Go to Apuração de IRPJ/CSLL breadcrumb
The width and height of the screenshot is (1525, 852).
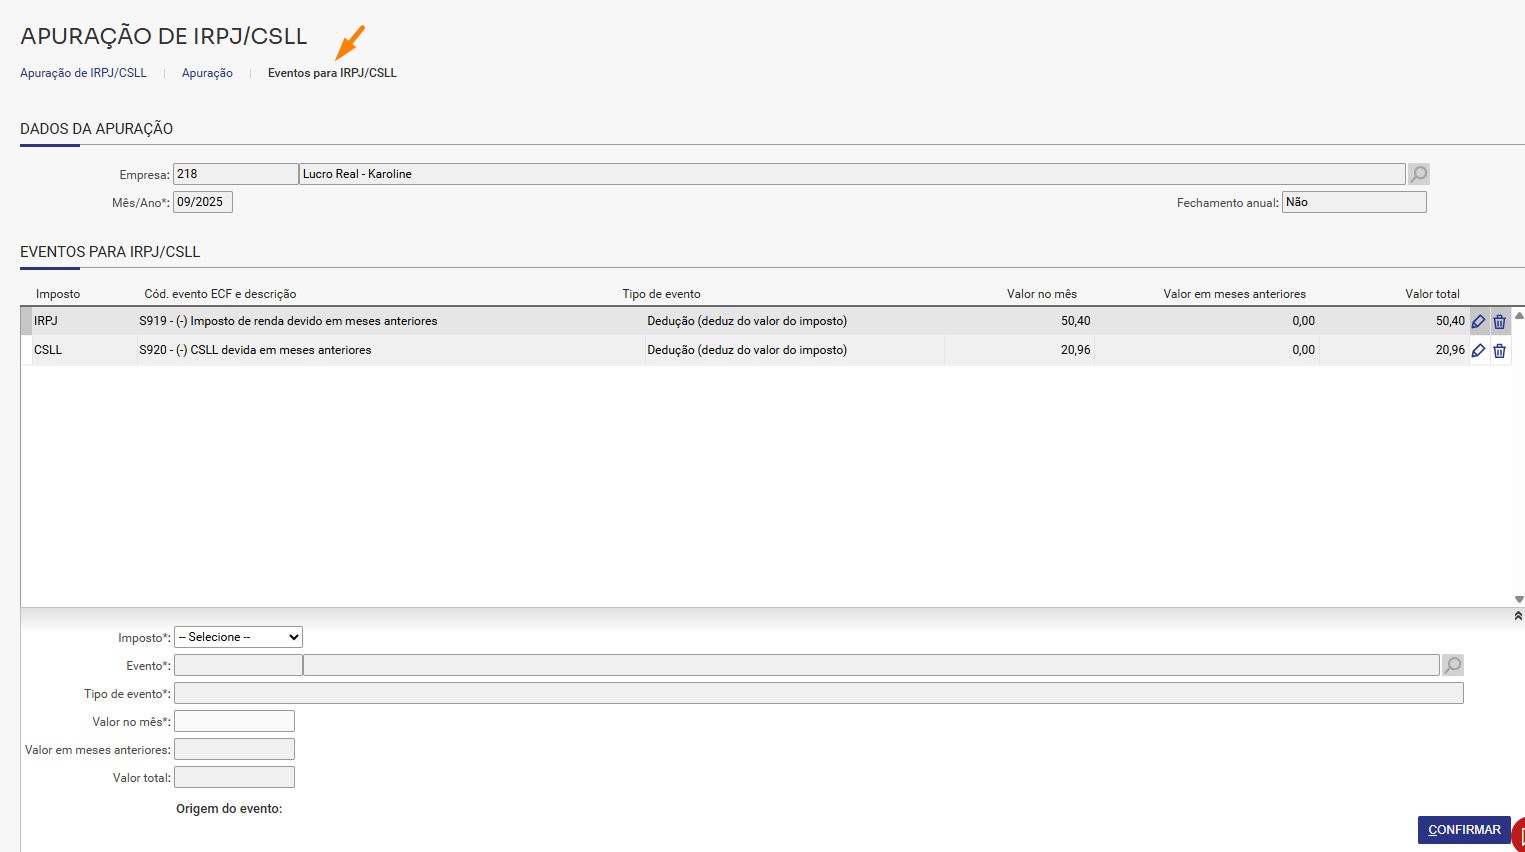point(83,73)
